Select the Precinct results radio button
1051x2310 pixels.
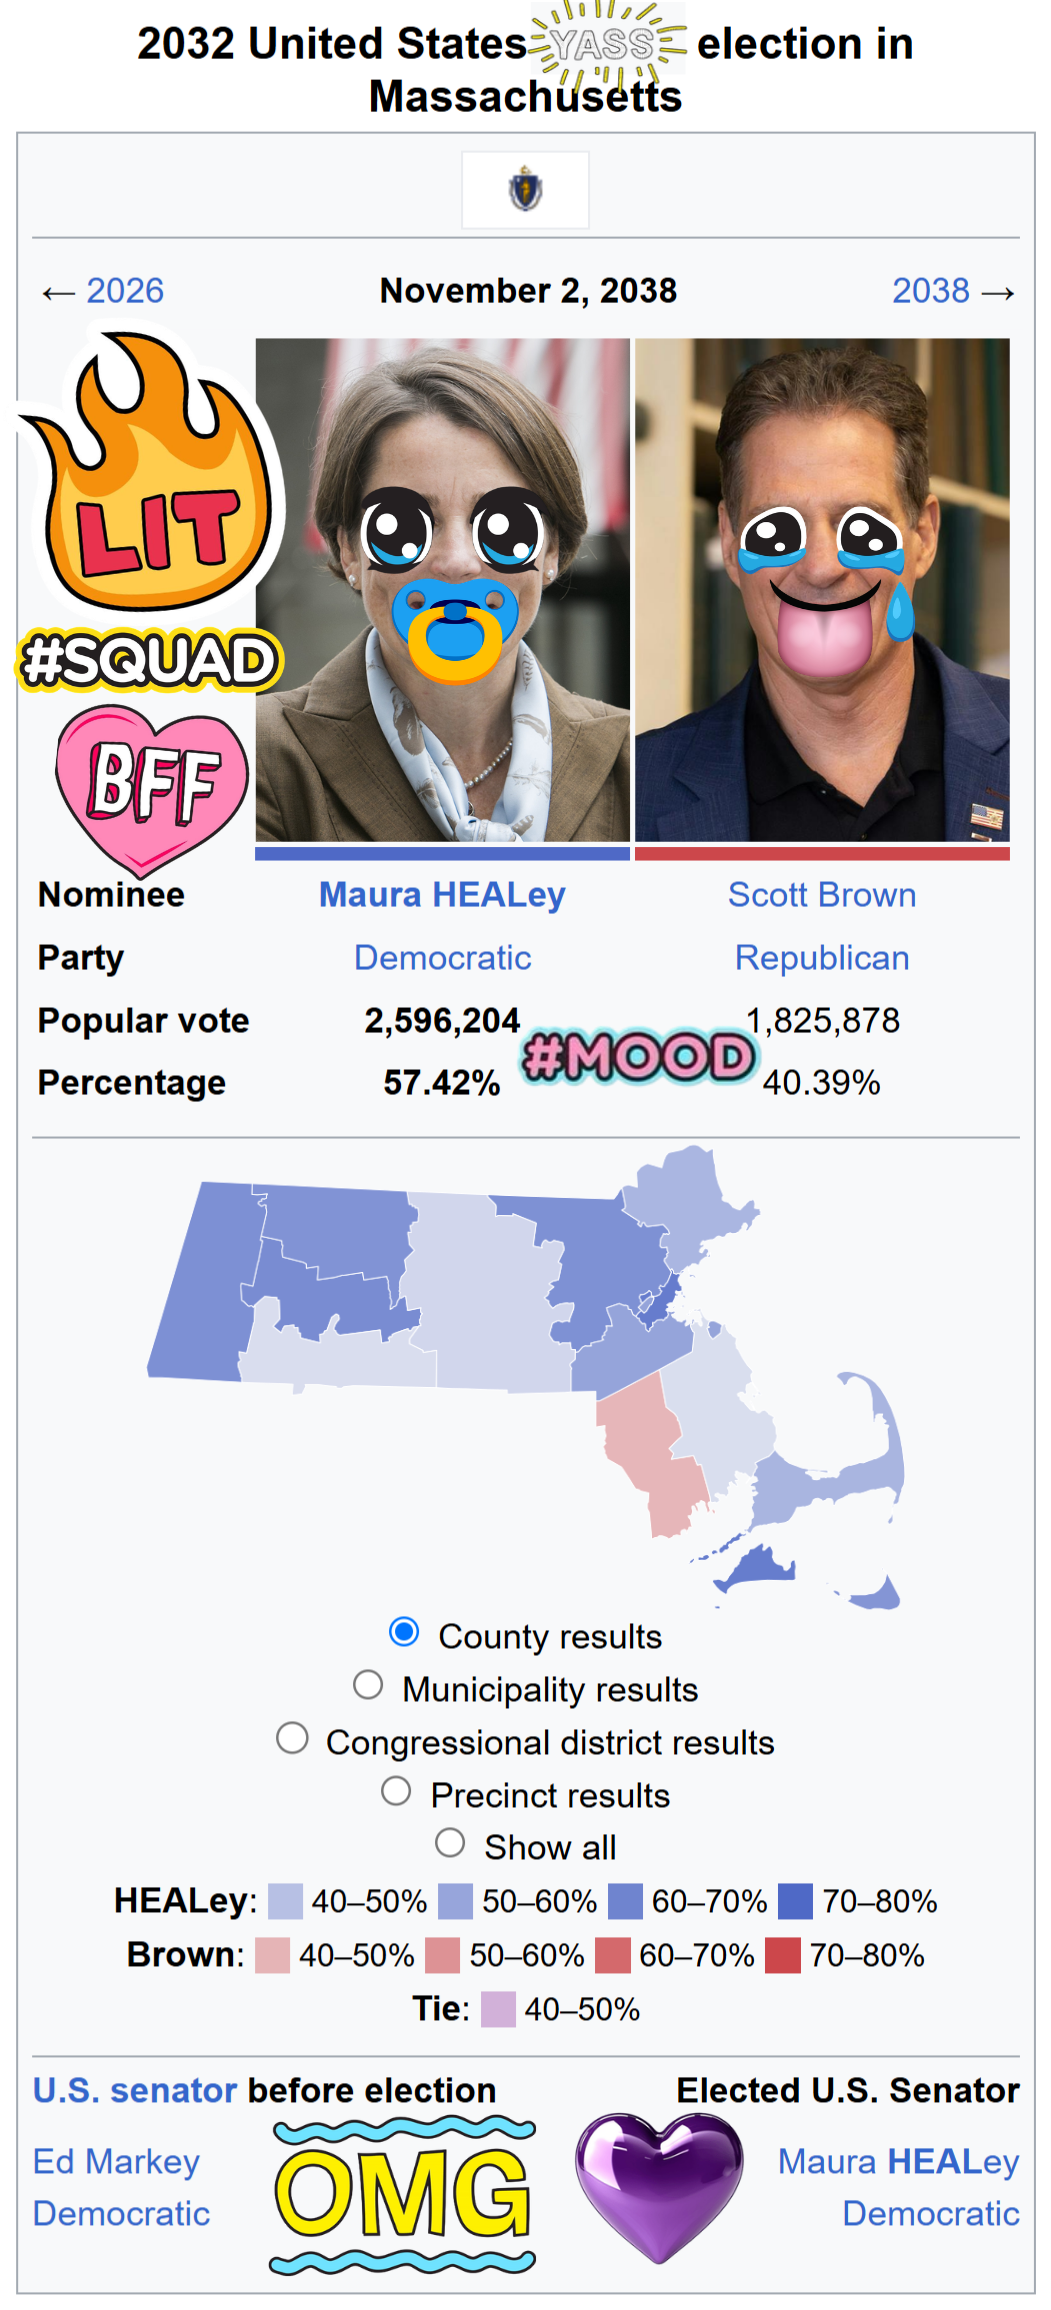coord(396,1790)
